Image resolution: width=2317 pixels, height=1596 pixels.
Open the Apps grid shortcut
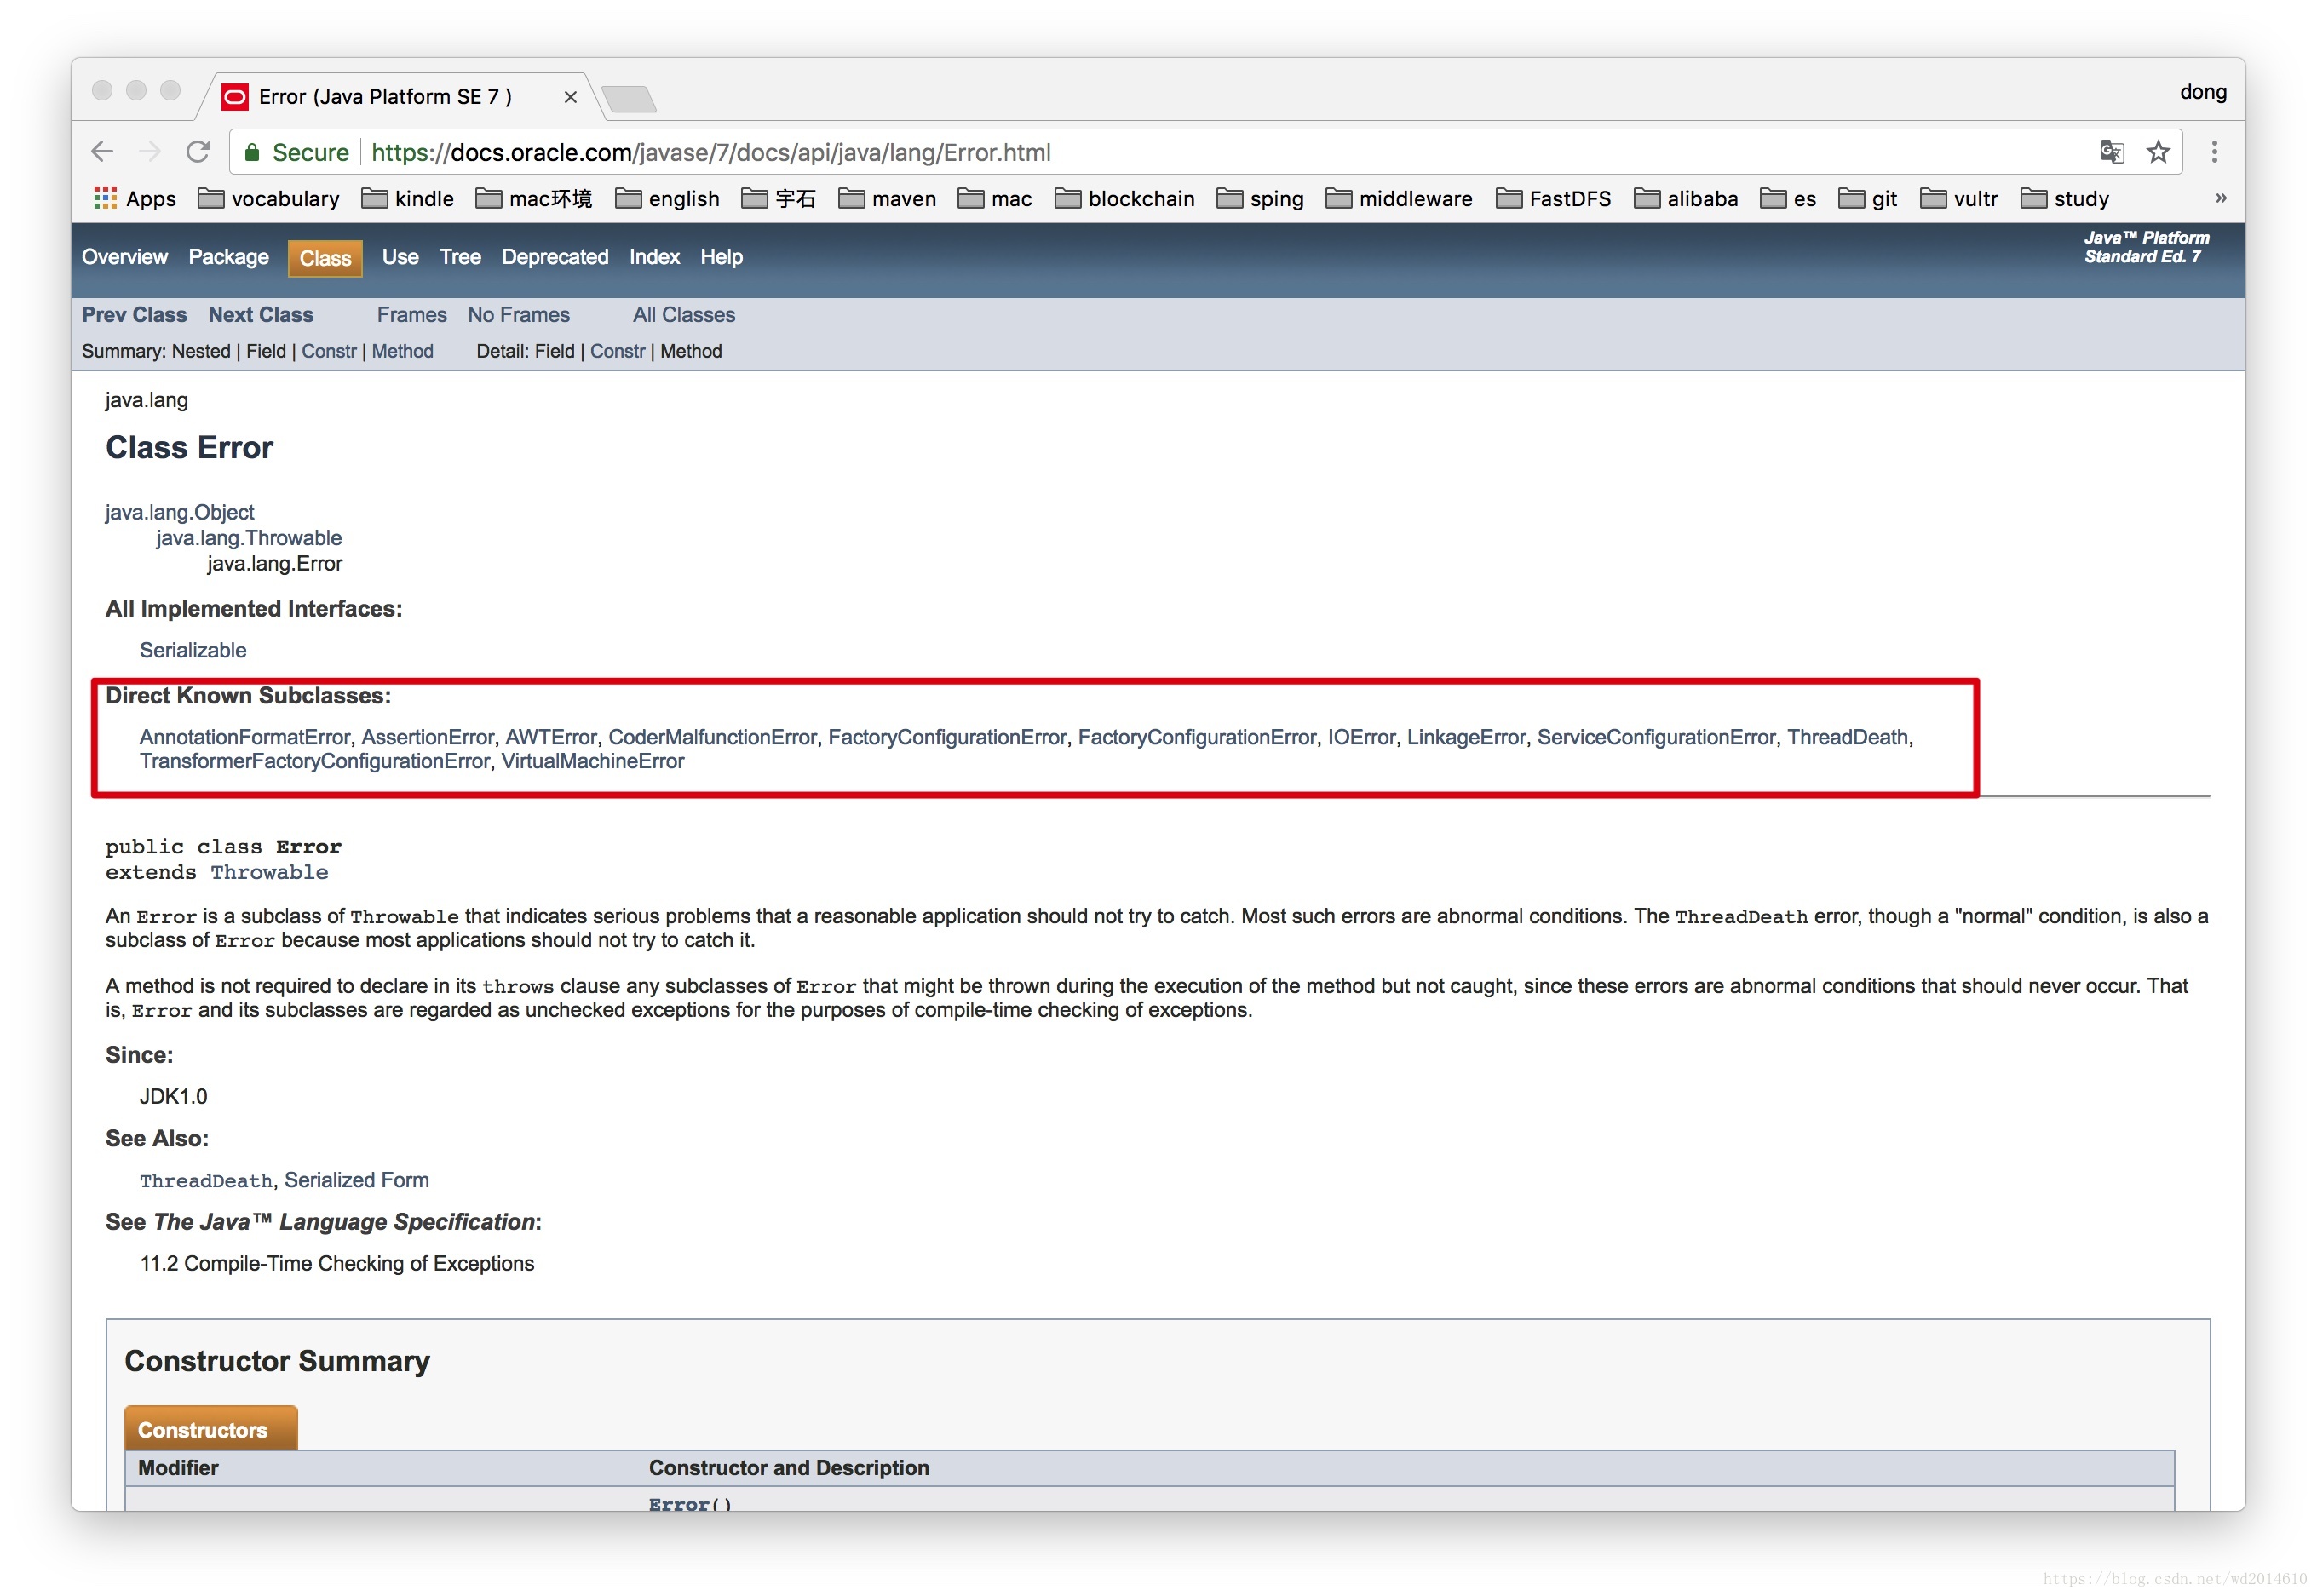click(x=135, y=199)
